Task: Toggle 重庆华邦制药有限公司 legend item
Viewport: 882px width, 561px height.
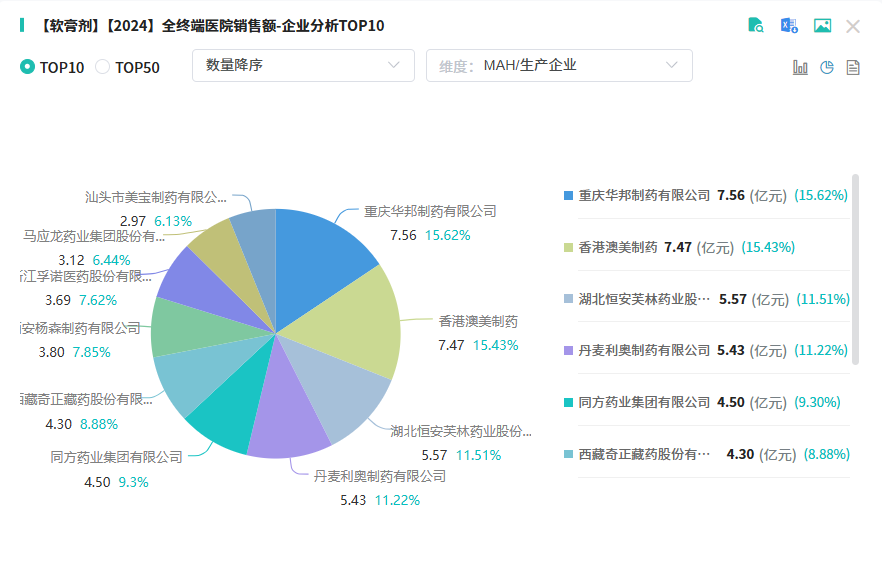Action: pyautogui.click(x=644, y=195)
